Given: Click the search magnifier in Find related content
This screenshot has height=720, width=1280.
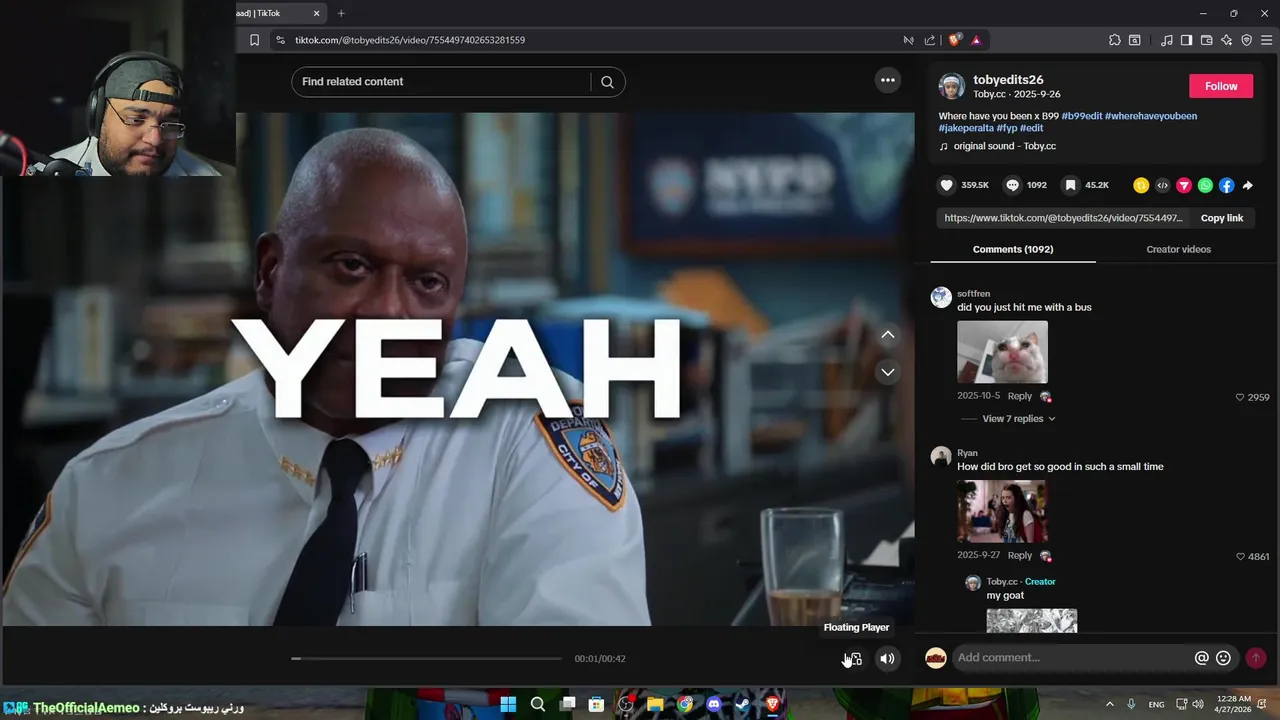Looking at the screenshot, I should click(607, 82).
